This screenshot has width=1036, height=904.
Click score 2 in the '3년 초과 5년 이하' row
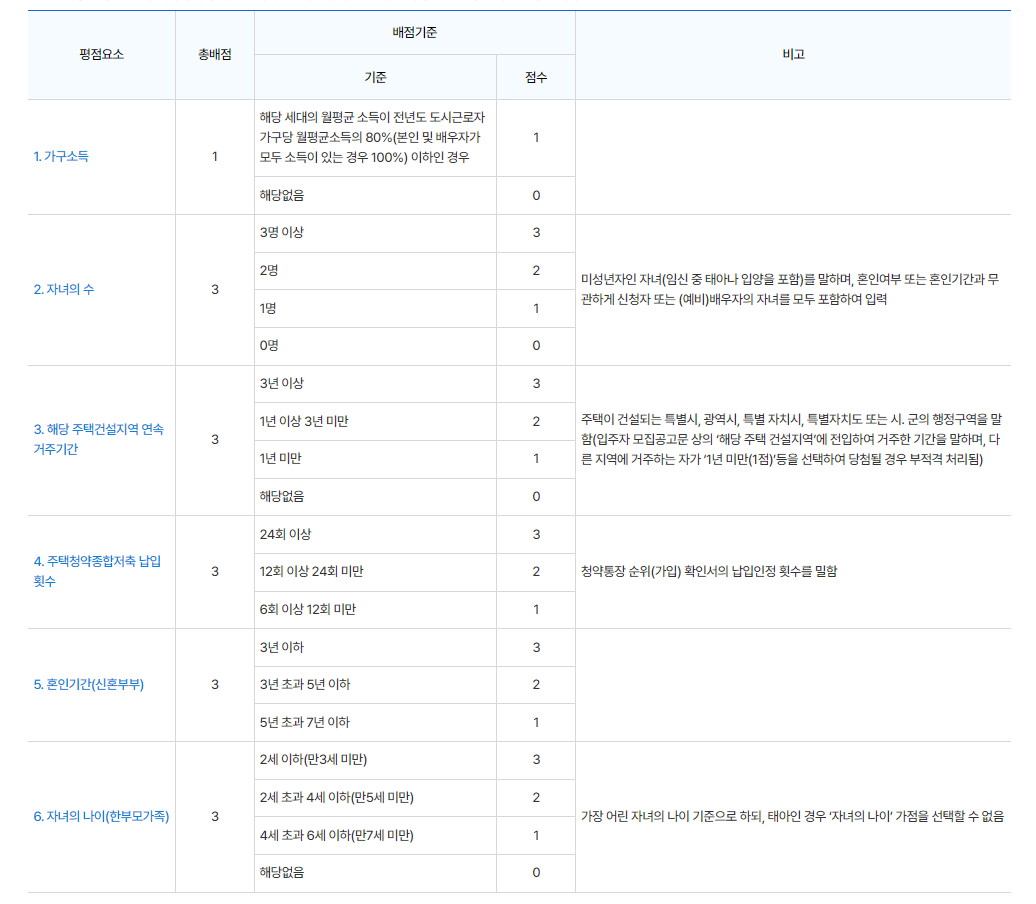point(536,685)
